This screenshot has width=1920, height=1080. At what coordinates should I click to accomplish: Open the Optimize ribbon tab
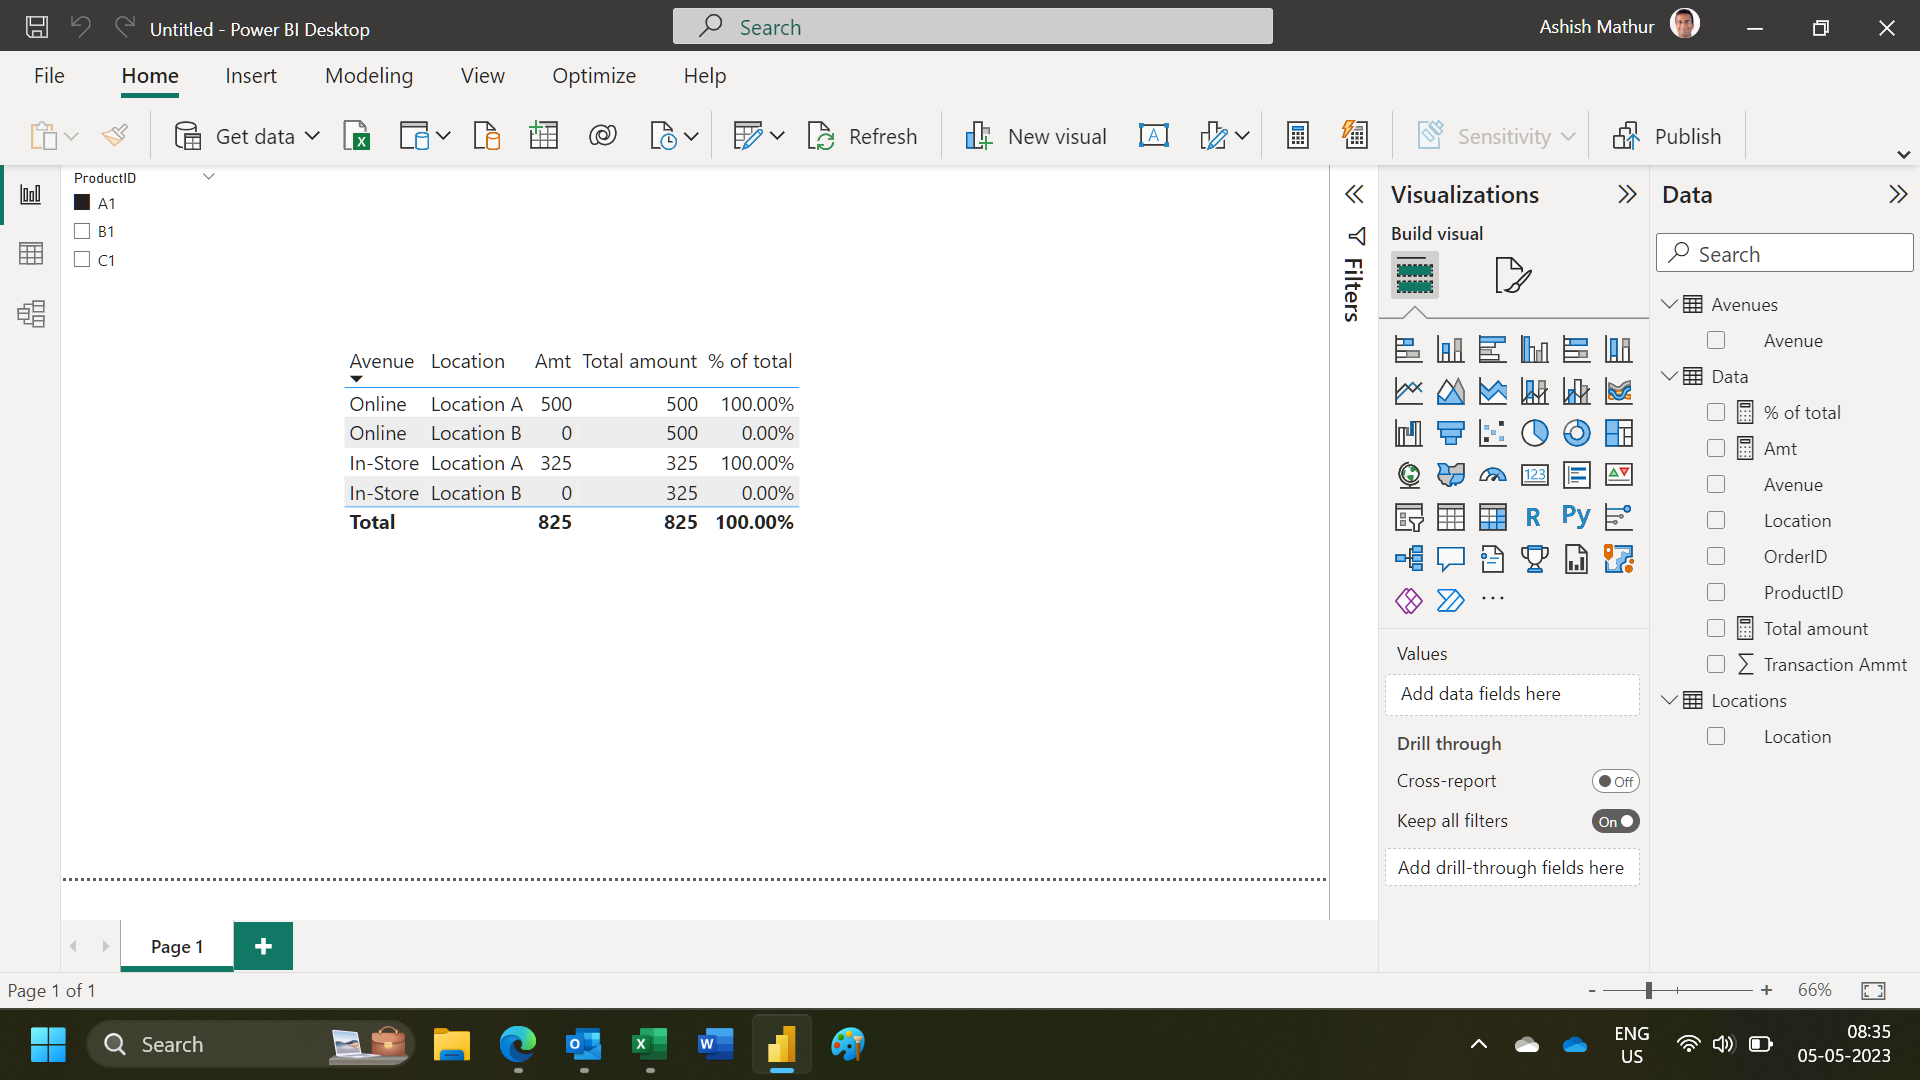(594, 76)
